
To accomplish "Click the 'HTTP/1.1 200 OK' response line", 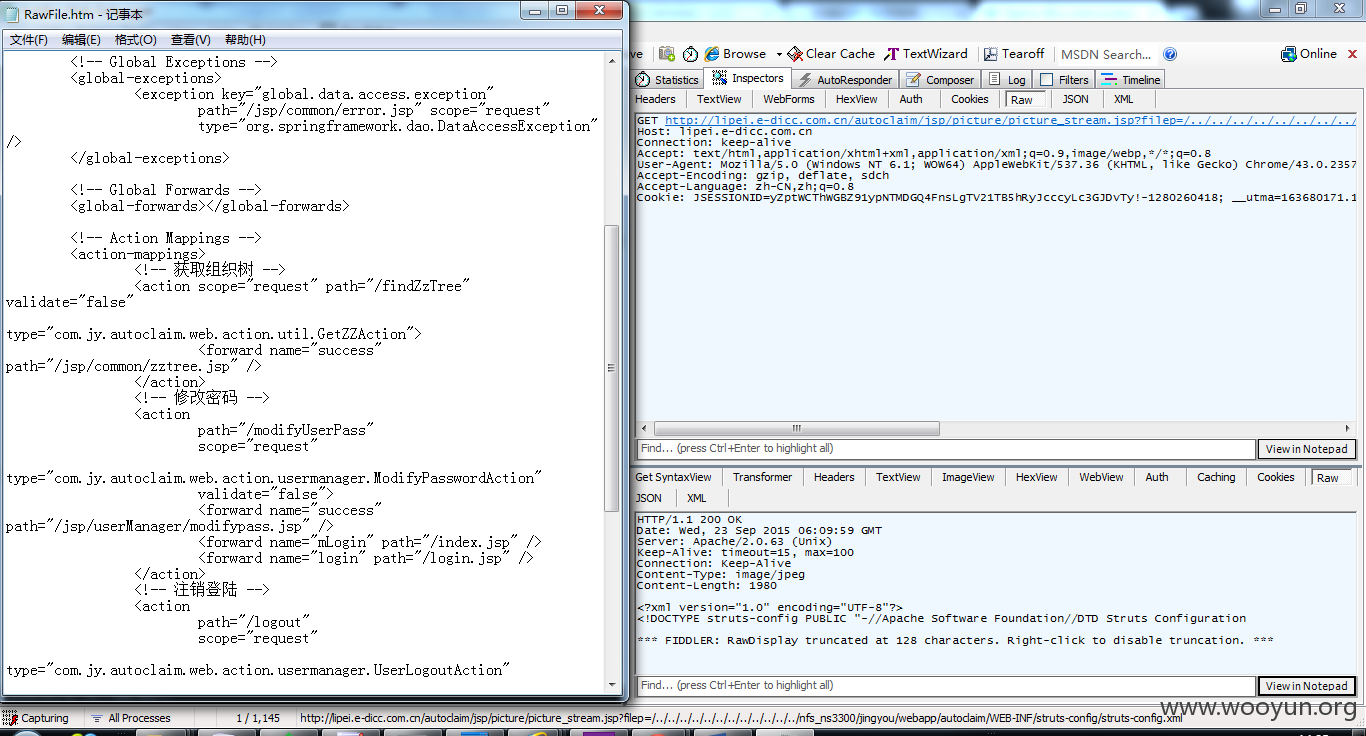I will coord(689,520).
